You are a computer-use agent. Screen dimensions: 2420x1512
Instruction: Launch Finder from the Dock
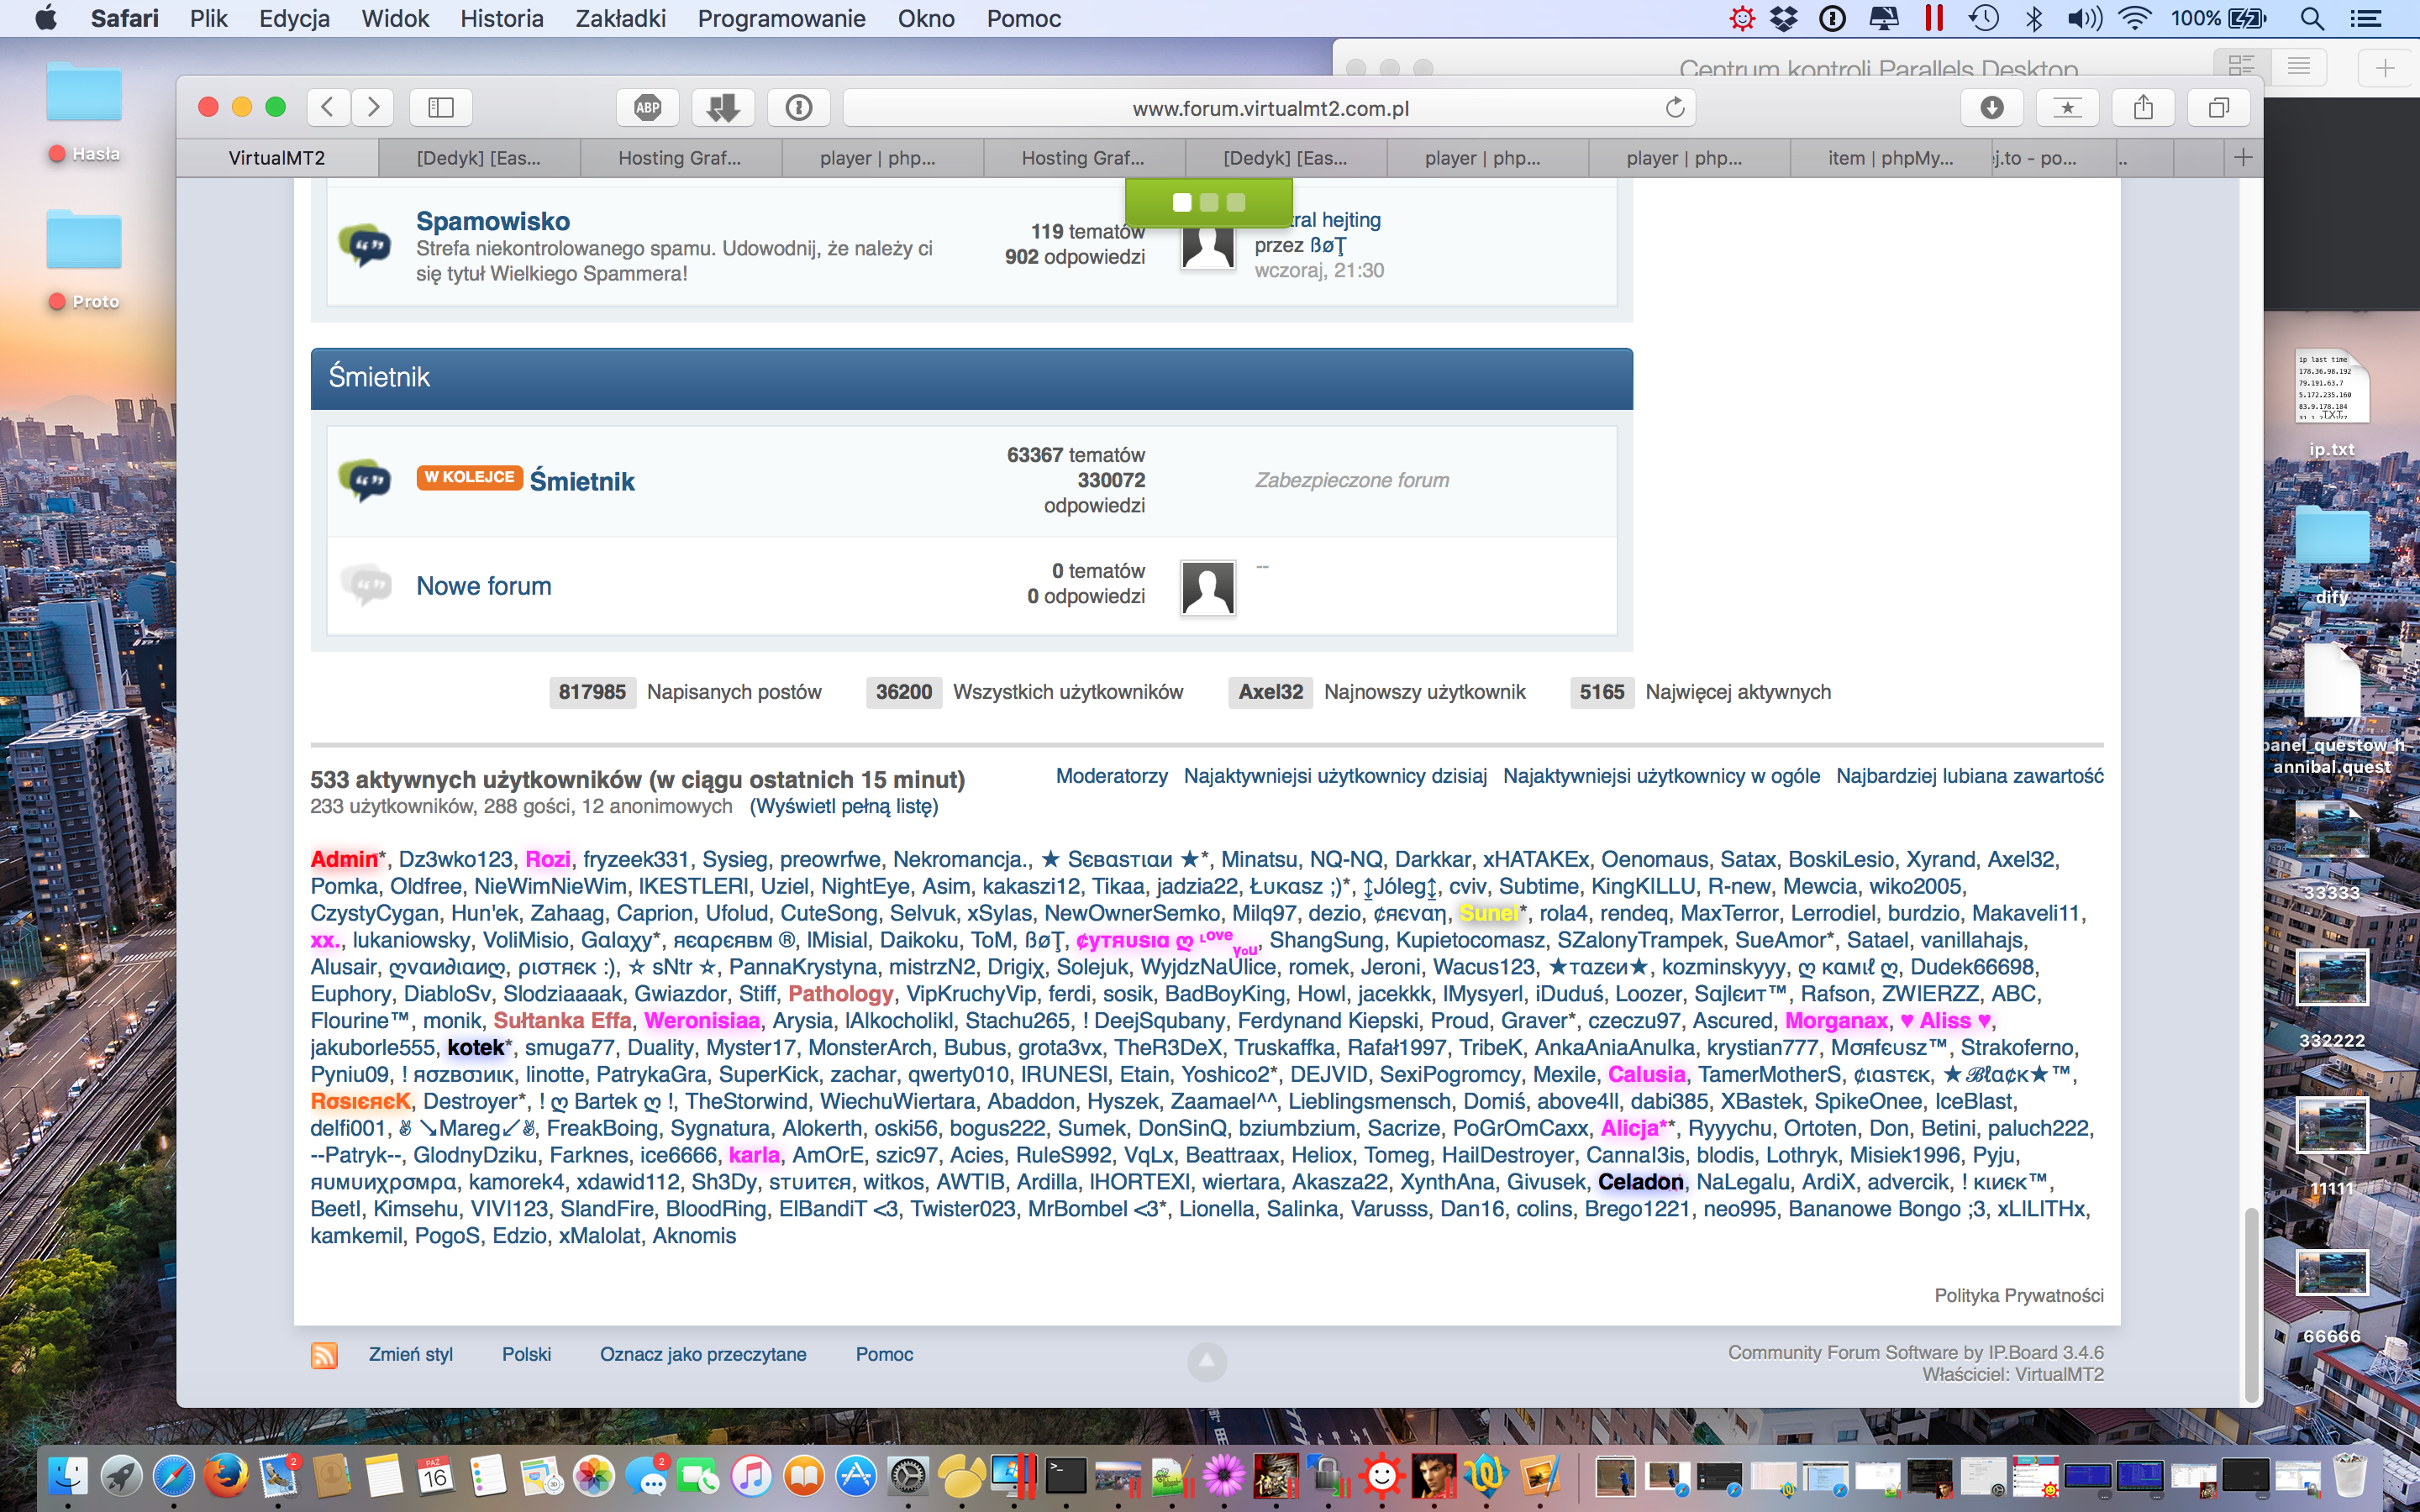tap(68, 1475)
